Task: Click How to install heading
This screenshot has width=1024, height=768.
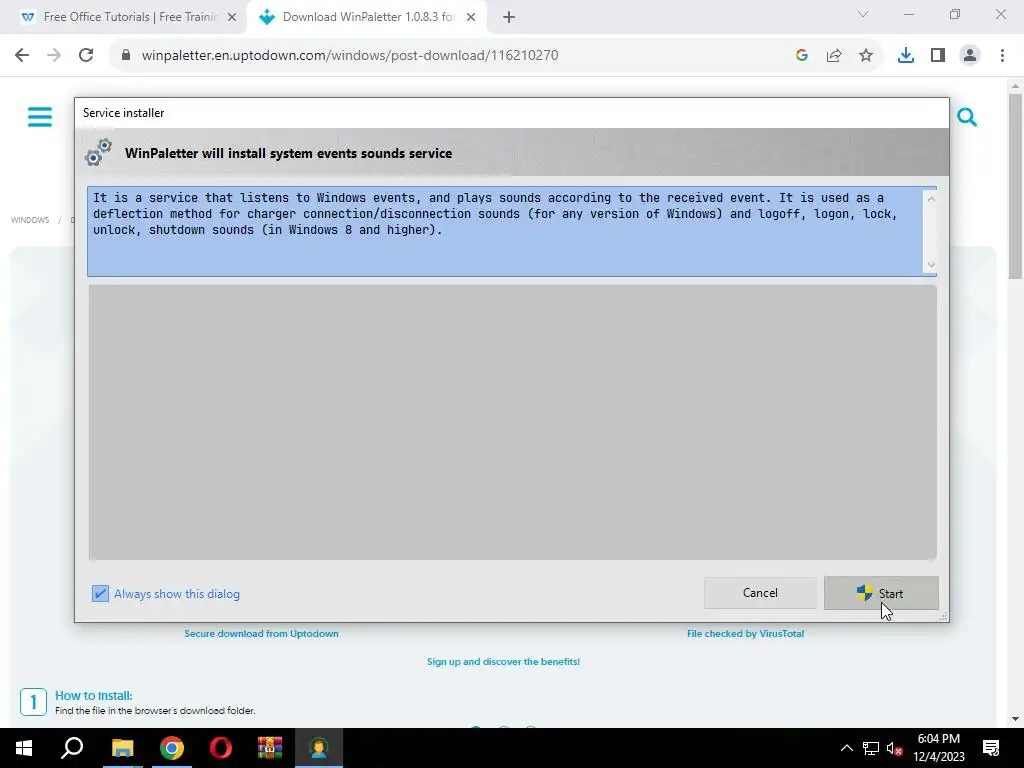Action: tap(93, 696)
